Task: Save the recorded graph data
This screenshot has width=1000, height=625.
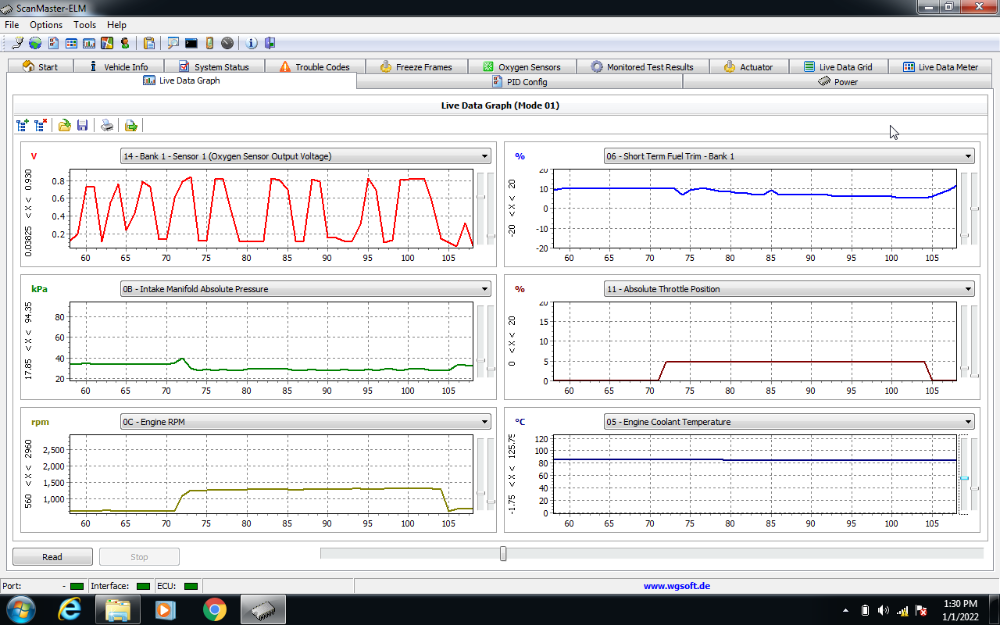Action: tap(83, 125)
